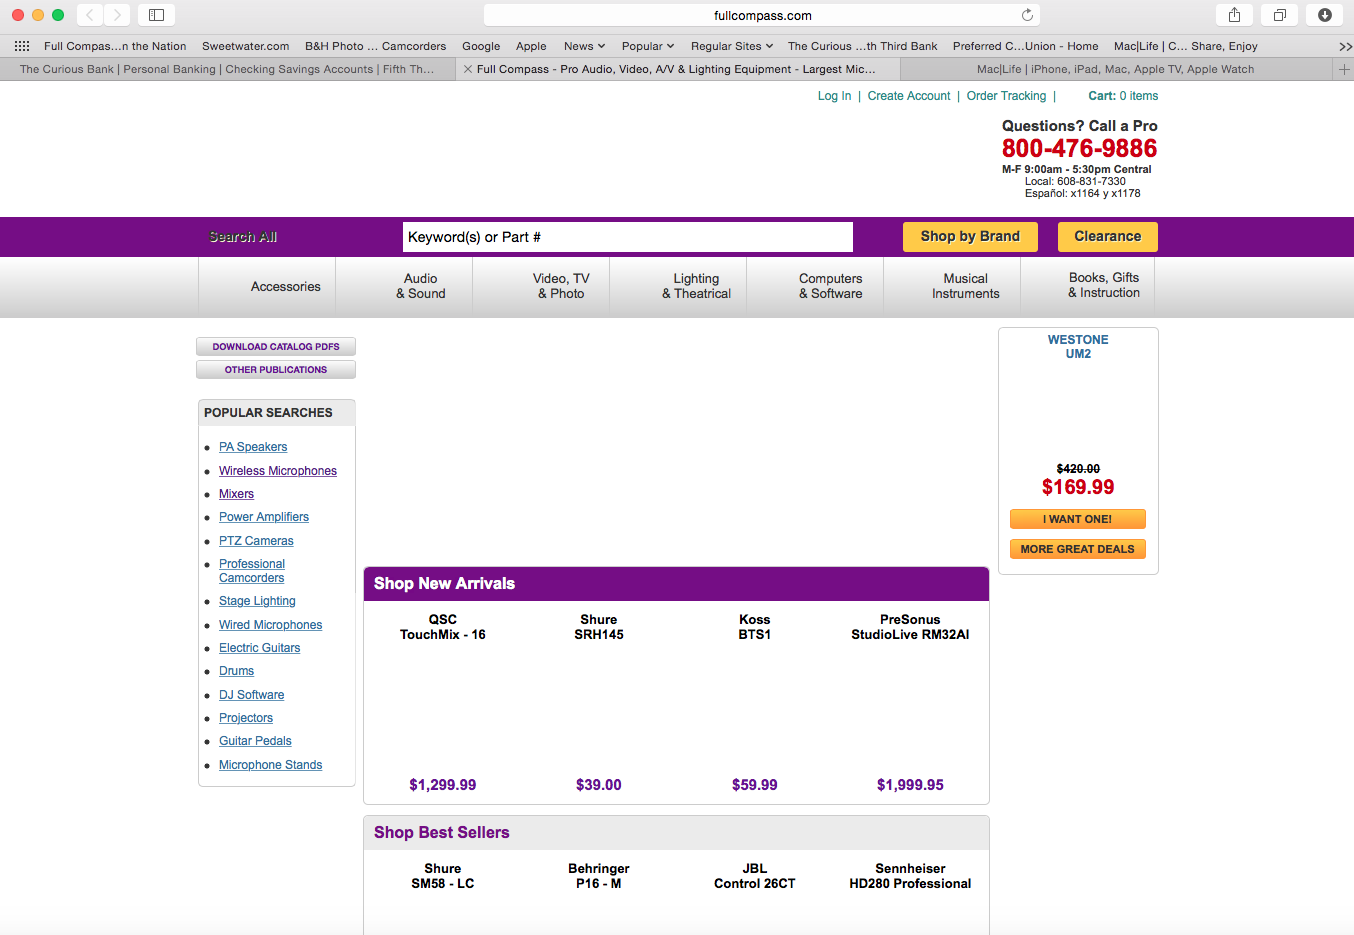Open the PreSonus StudioLive RM32AI product
The width and height of the screenshot is (1354, 935).
point(910,627)
